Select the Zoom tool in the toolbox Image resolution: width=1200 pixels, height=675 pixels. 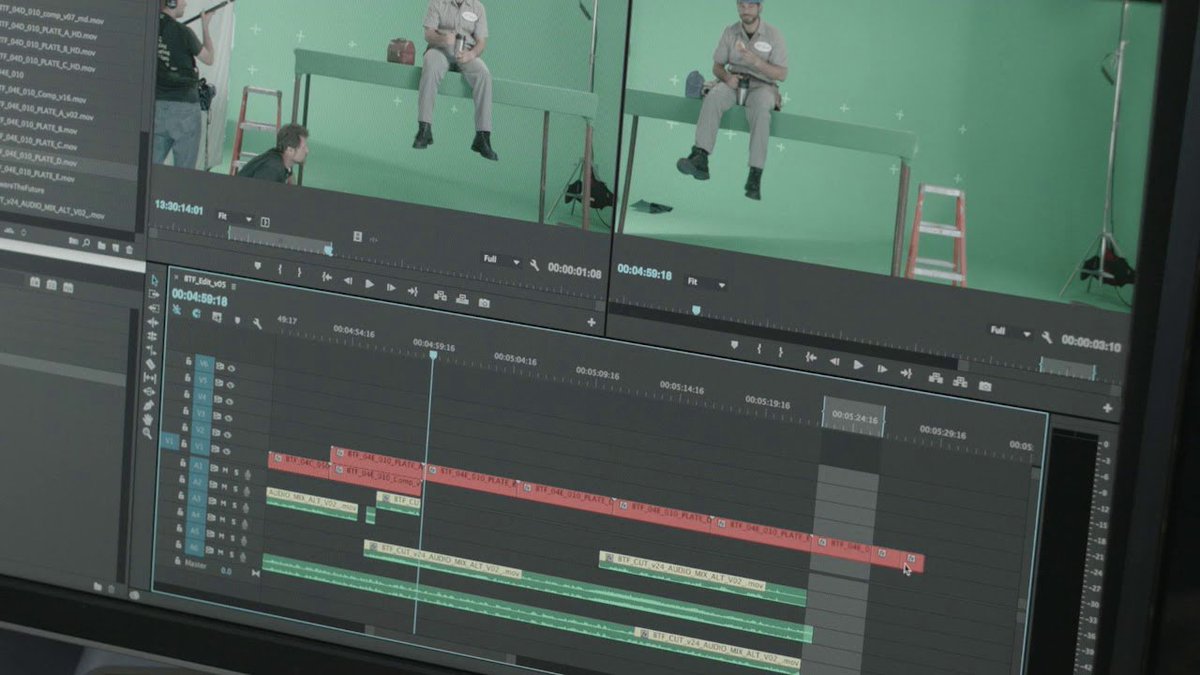(x=147, y=433)
